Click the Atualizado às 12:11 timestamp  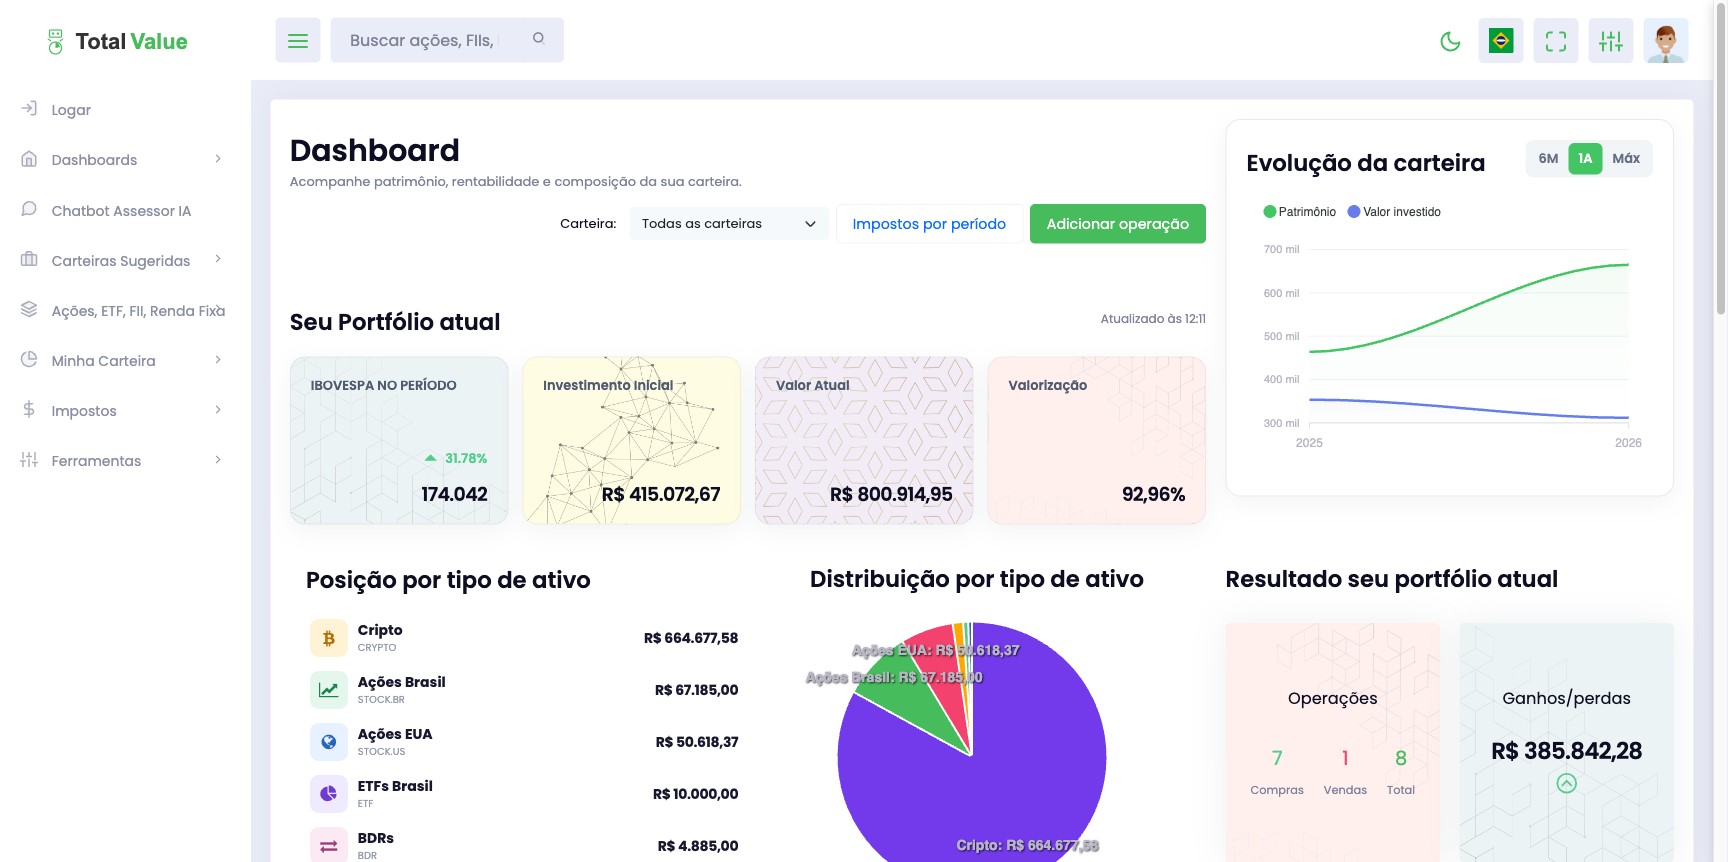pos(1153,319)
